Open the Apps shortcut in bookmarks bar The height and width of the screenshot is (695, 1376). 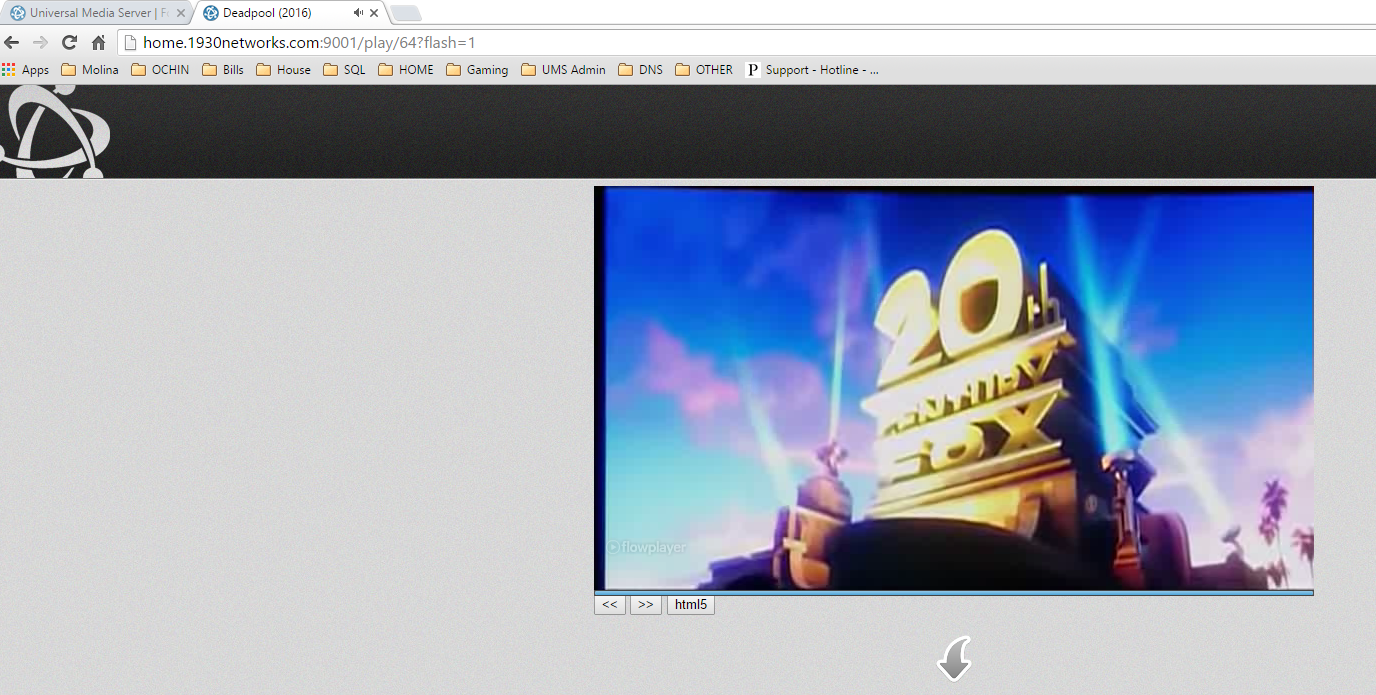pyautogui.click(x=25, y=70)
